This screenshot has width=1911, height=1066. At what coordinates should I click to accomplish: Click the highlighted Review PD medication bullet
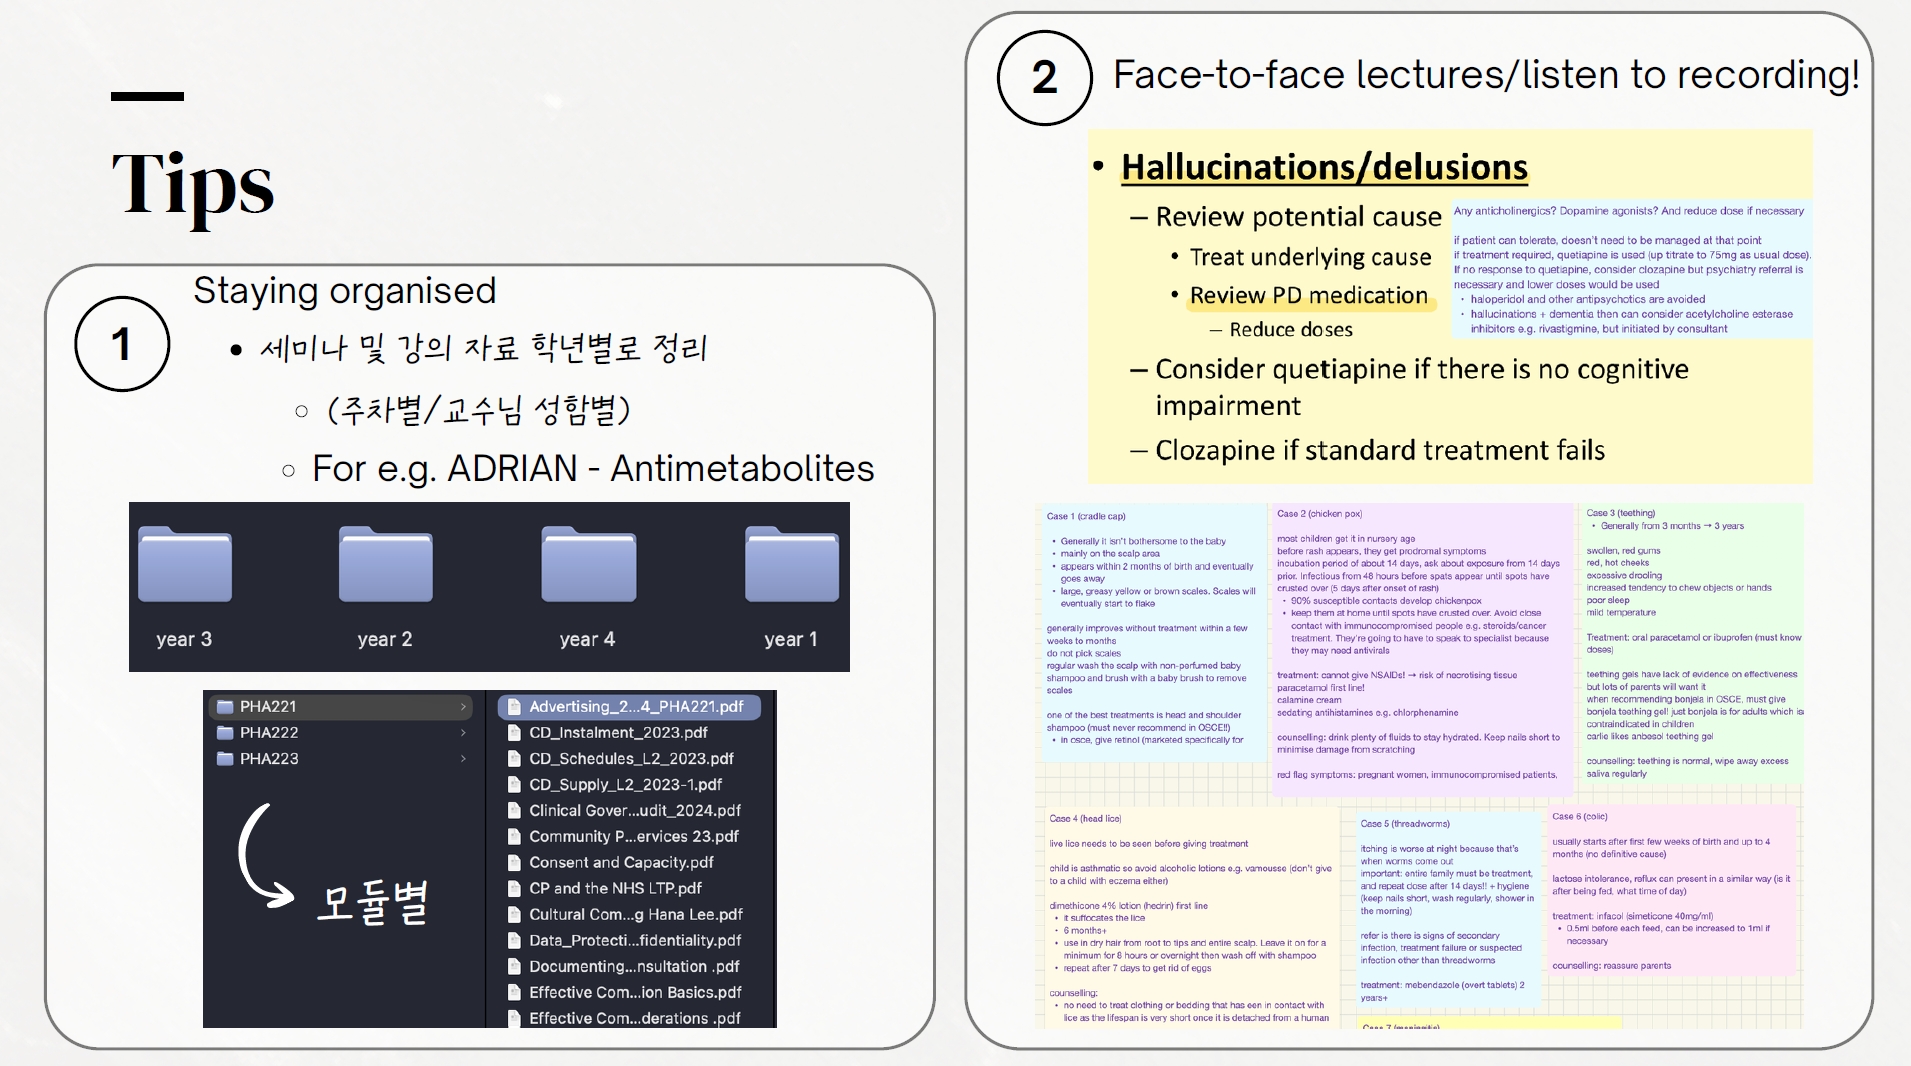click(x=1309, y=295)
